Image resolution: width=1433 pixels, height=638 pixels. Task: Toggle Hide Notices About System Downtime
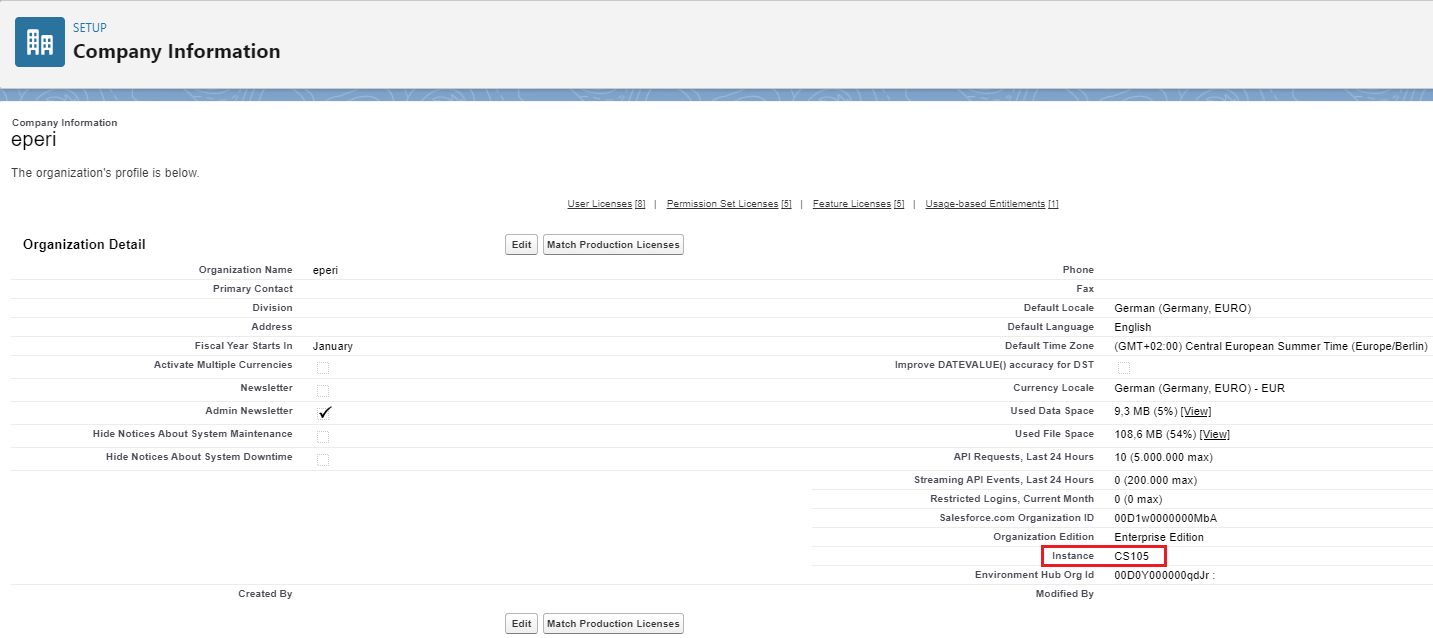pyautogui.click(x=323, y=459)
